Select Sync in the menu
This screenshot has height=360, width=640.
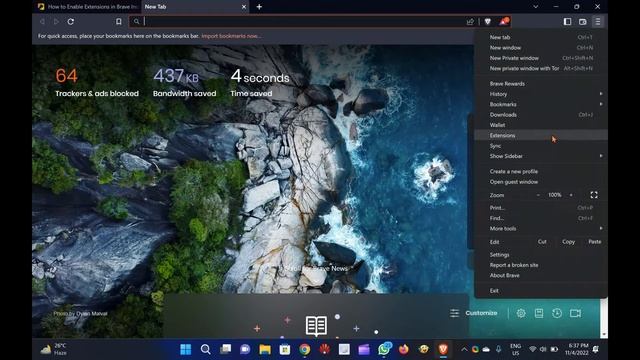tap(541, 146)
